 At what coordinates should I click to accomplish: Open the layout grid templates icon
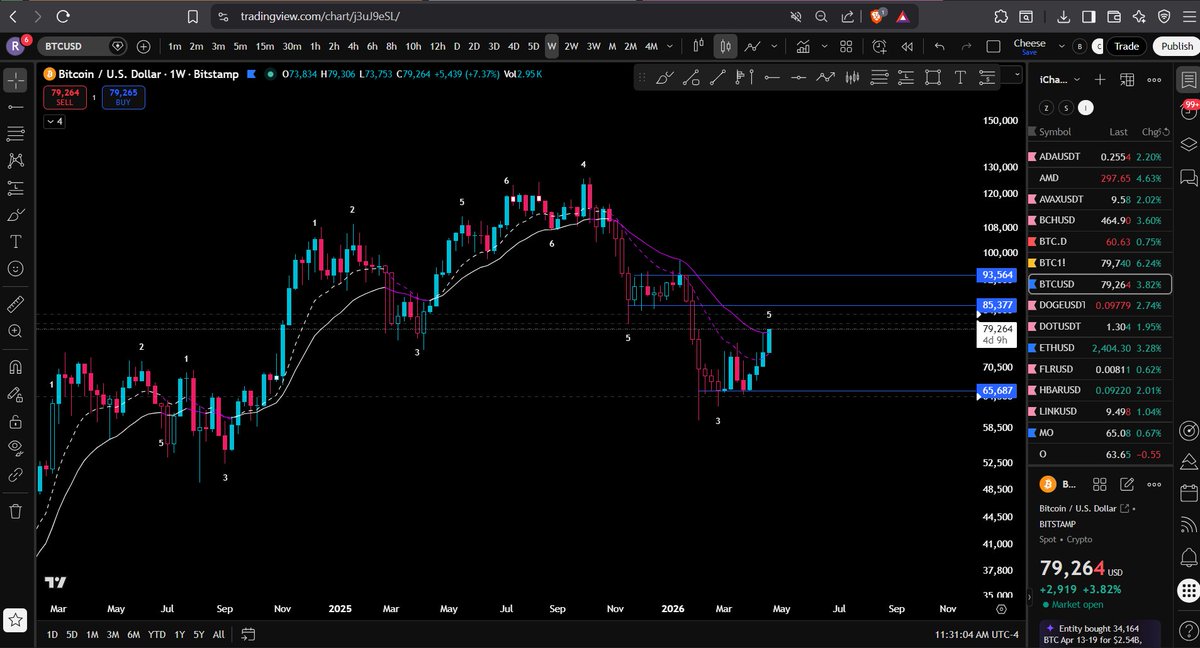click(x=845, y=46)
